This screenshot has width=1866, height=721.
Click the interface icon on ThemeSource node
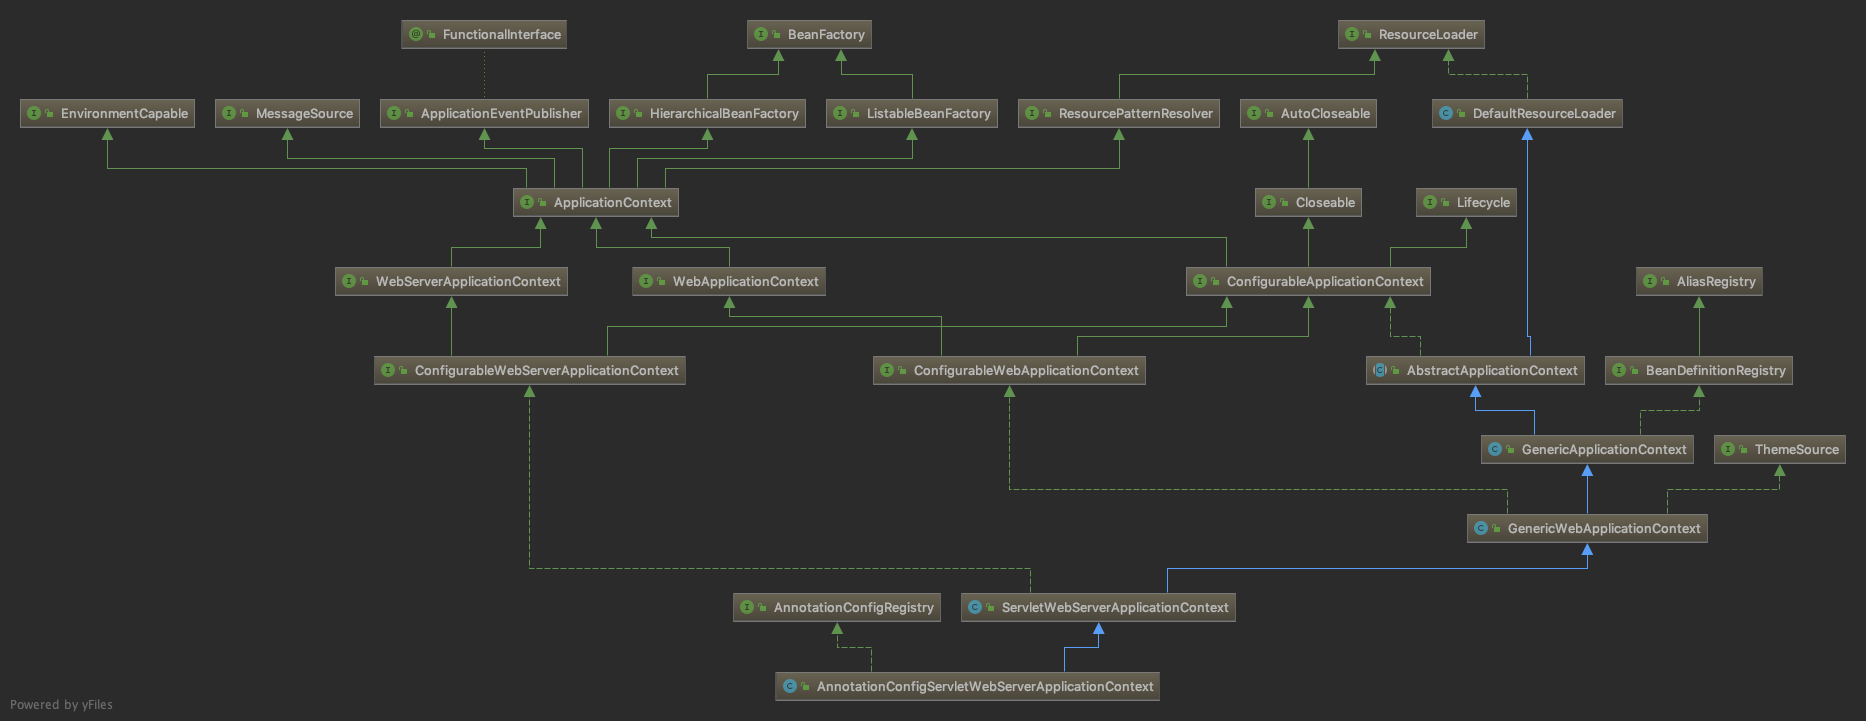(1728, 449)
